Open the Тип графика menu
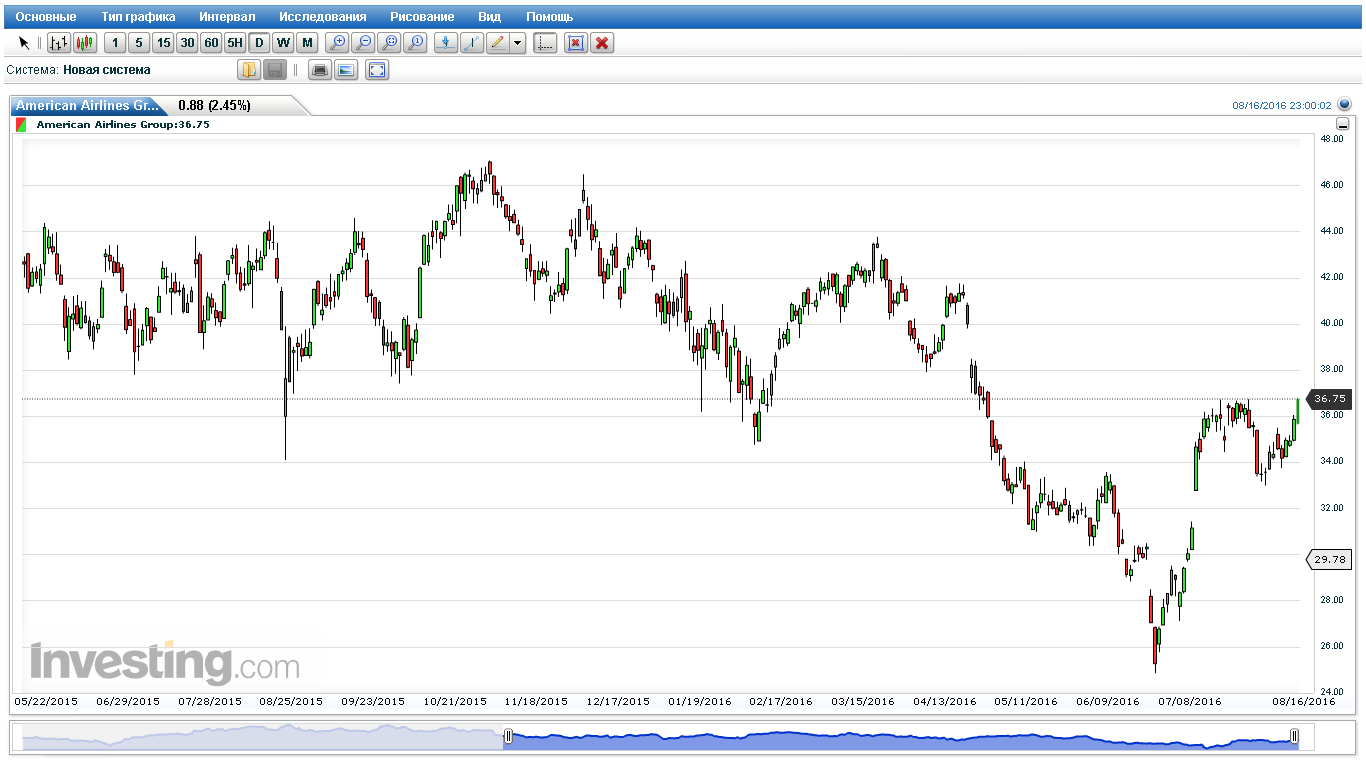This screenshot has height=768, width=1366. click(138, 17)
